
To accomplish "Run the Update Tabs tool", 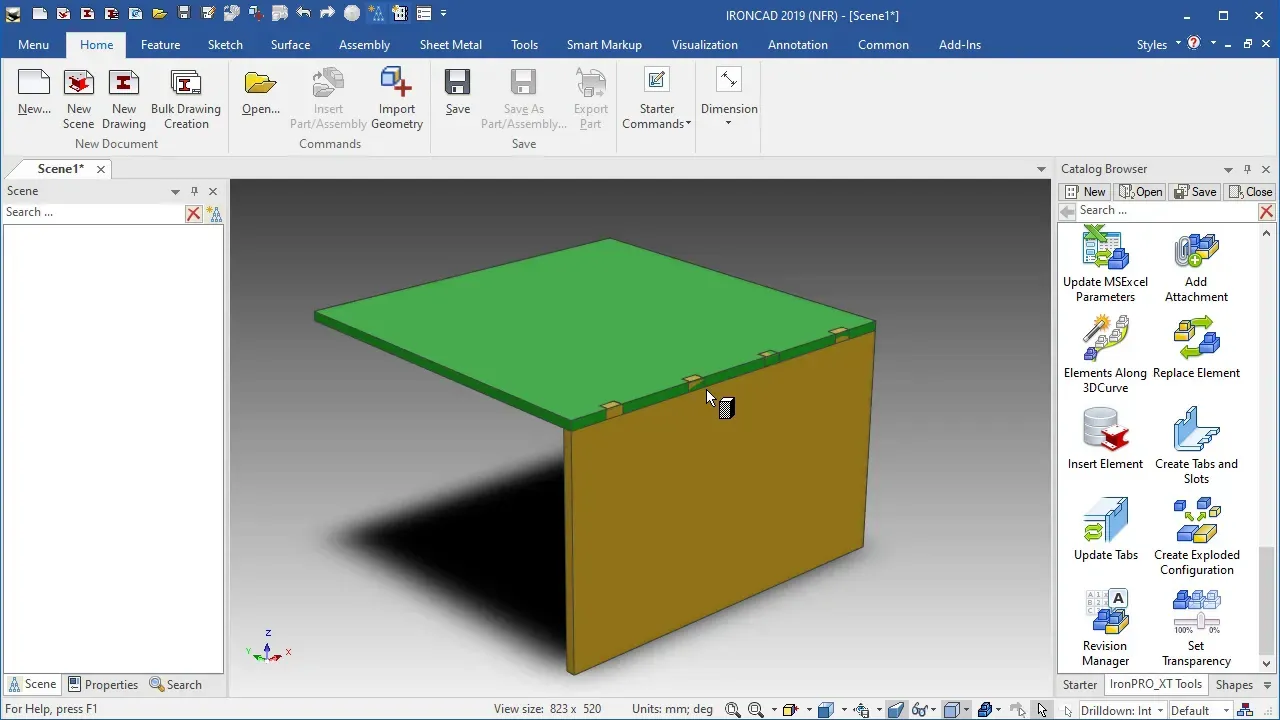I will point(1105,530).
